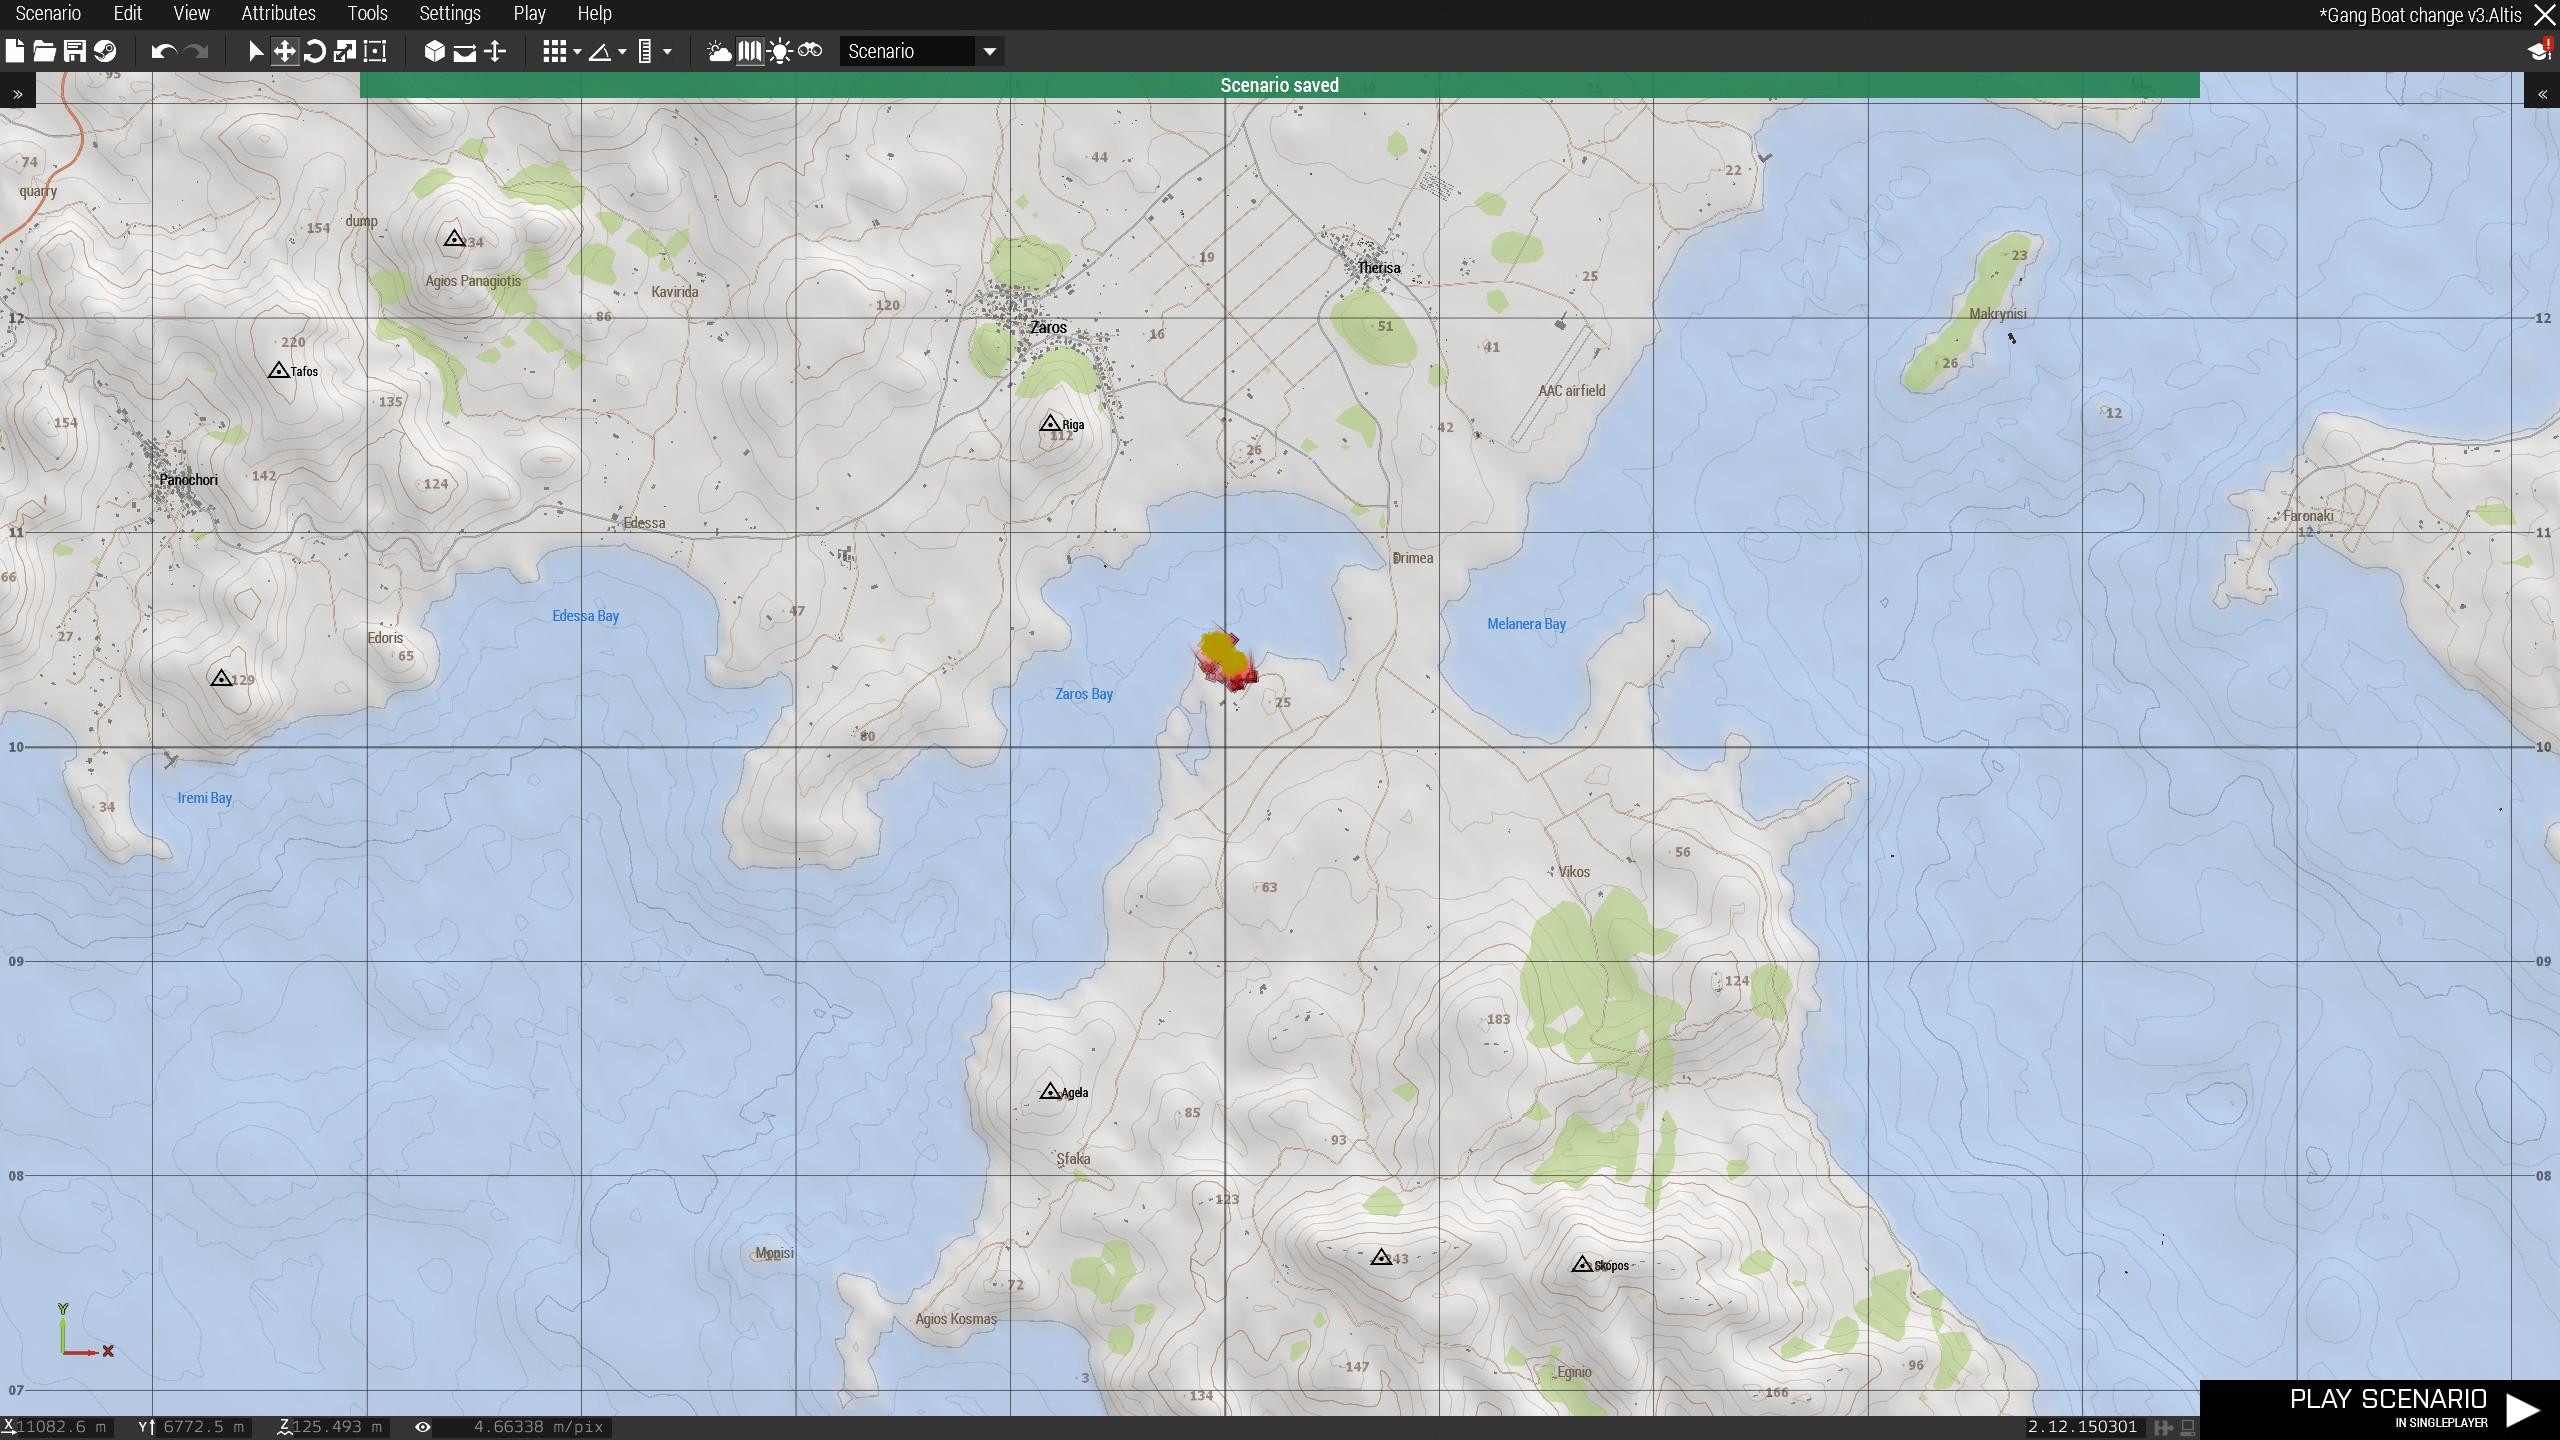Screen dimensions: 2560x1440
Task: Click the Agios Panagiotis label
Action: [x=473, y=281]
